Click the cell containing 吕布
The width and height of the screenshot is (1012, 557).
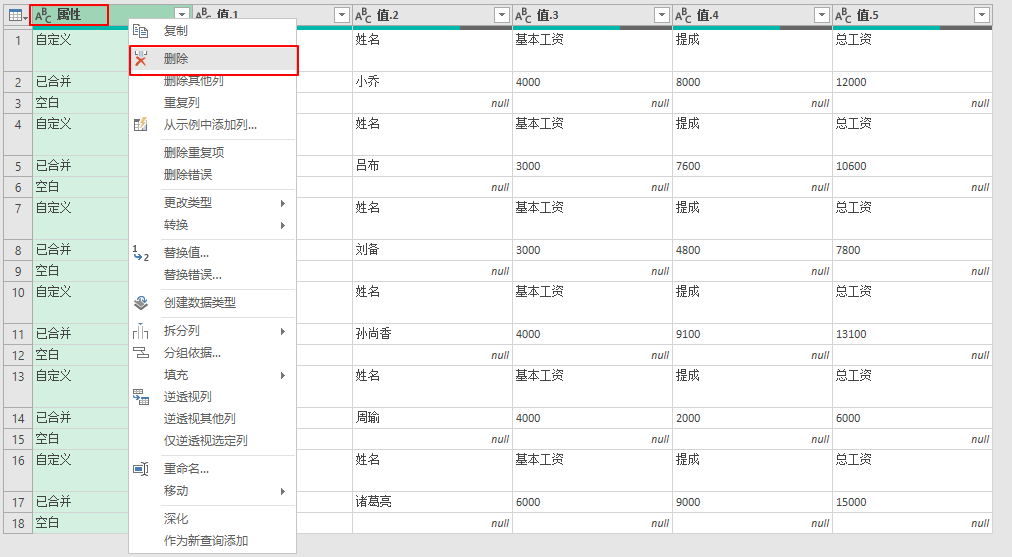432,166
